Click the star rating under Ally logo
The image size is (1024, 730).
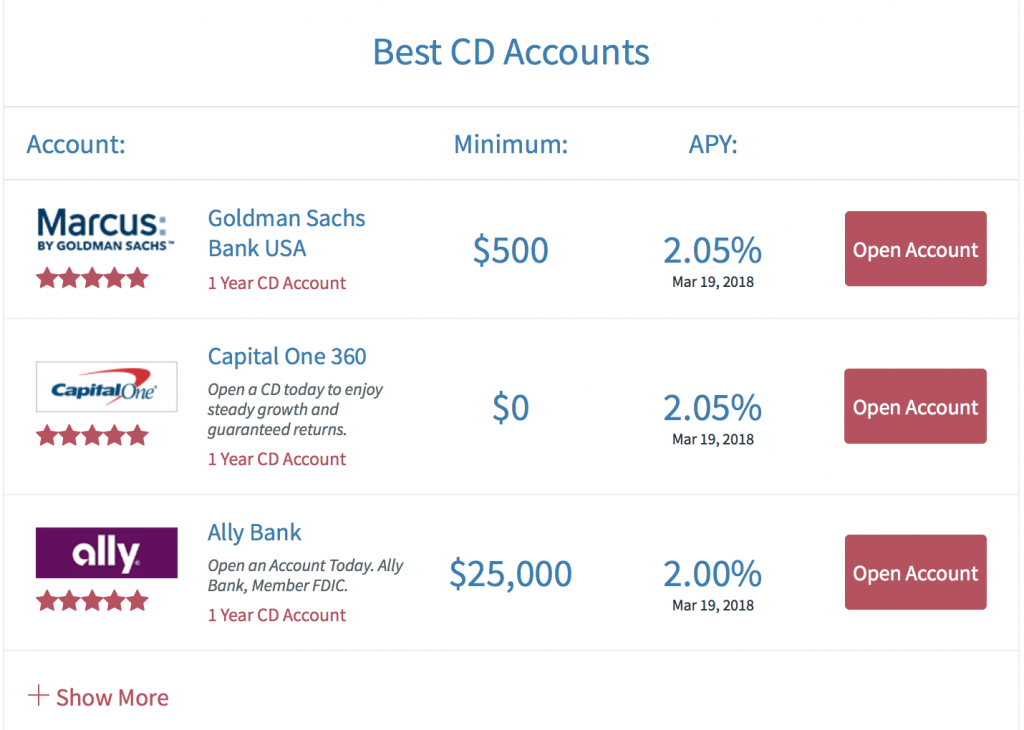pos(92,601)
